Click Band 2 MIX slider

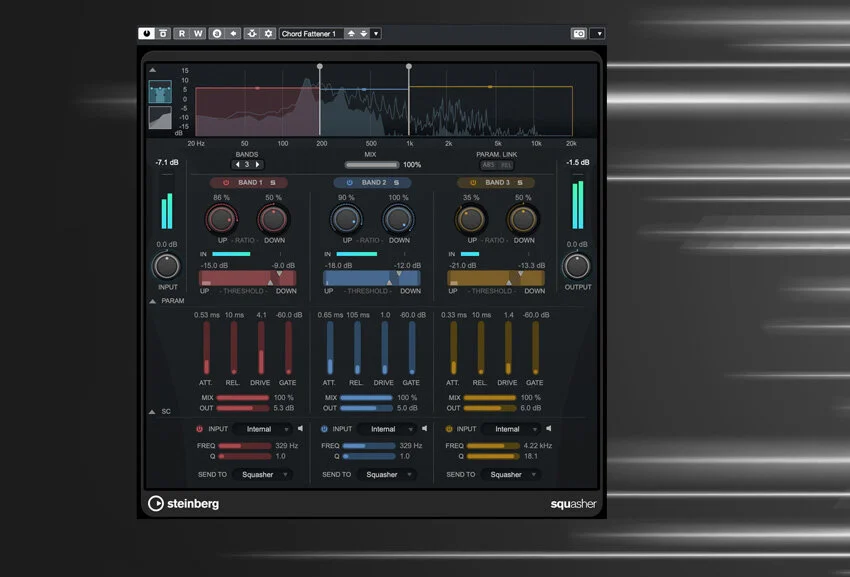[x=366, y=398]
